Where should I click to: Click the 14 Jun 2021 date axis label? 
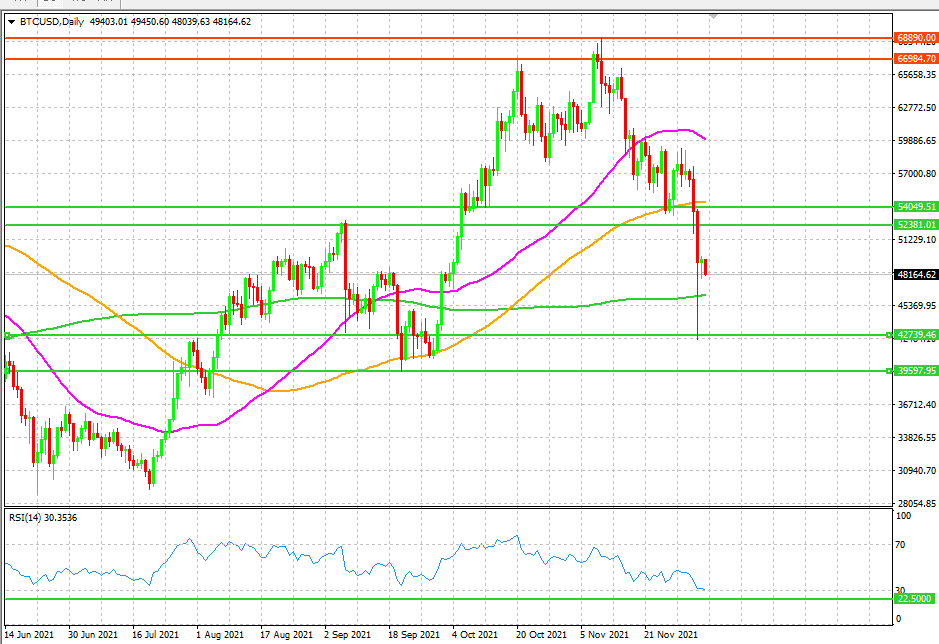tap(30, 633)
